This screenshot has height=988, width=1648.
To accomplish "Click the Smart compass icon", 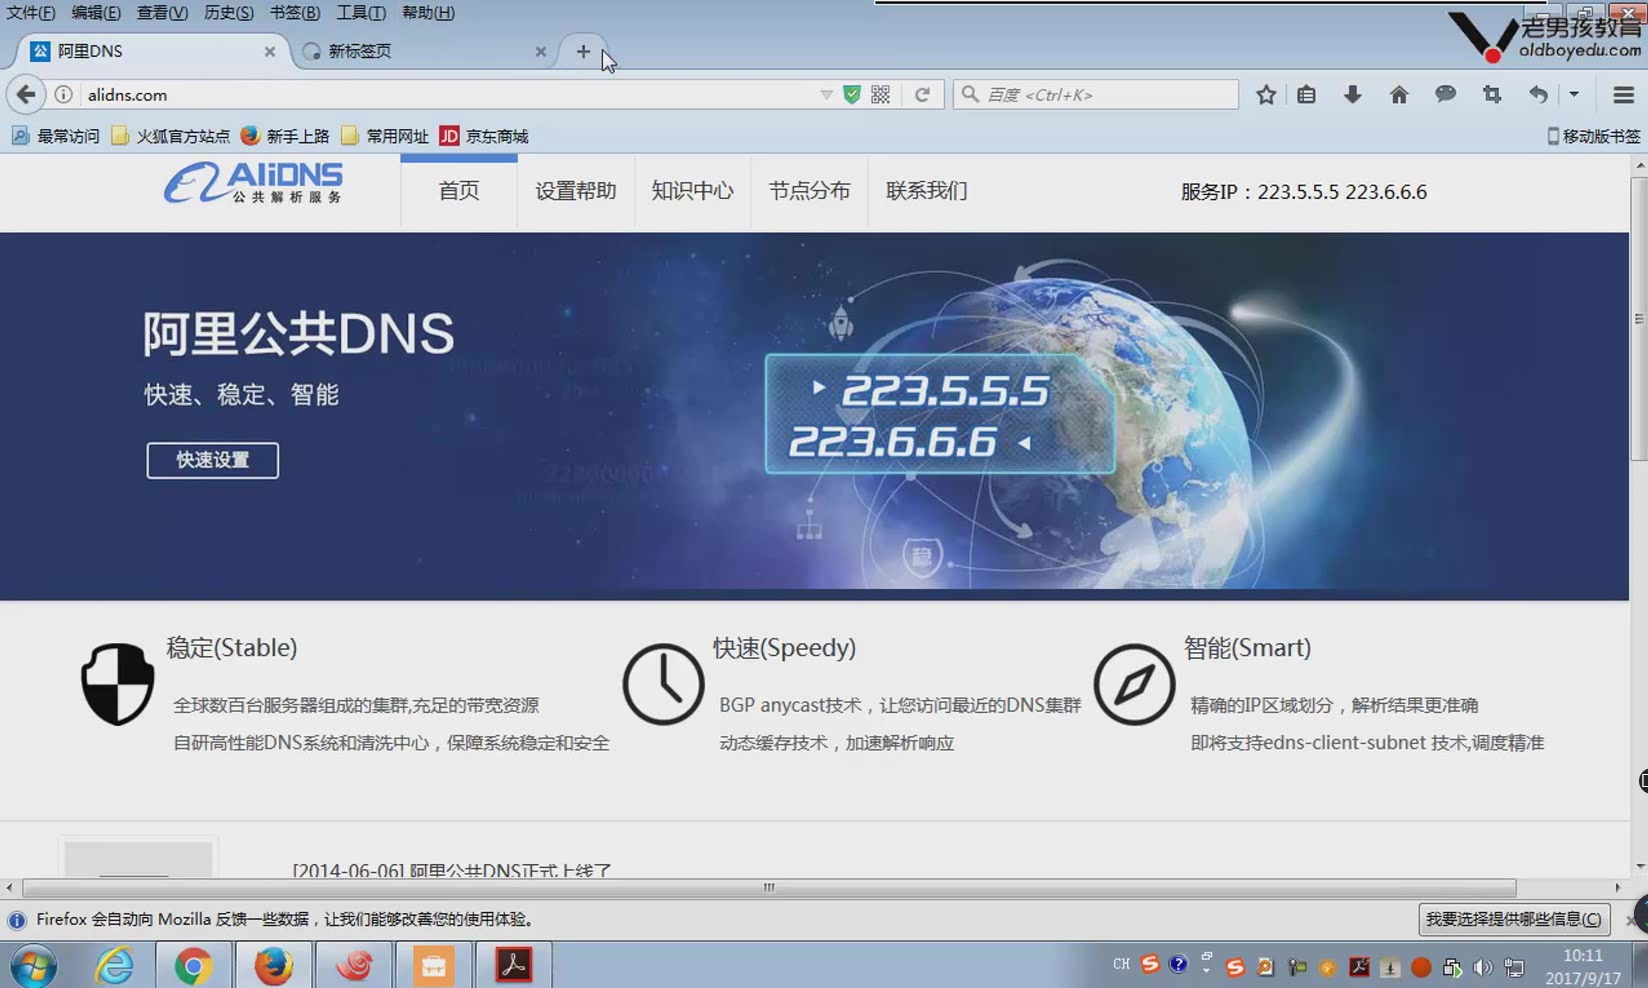I will [x=1134, y=684].
